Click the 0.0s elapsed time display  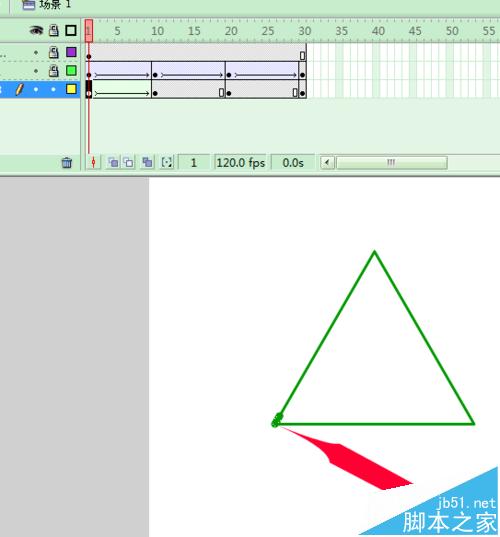coord(293,163)
